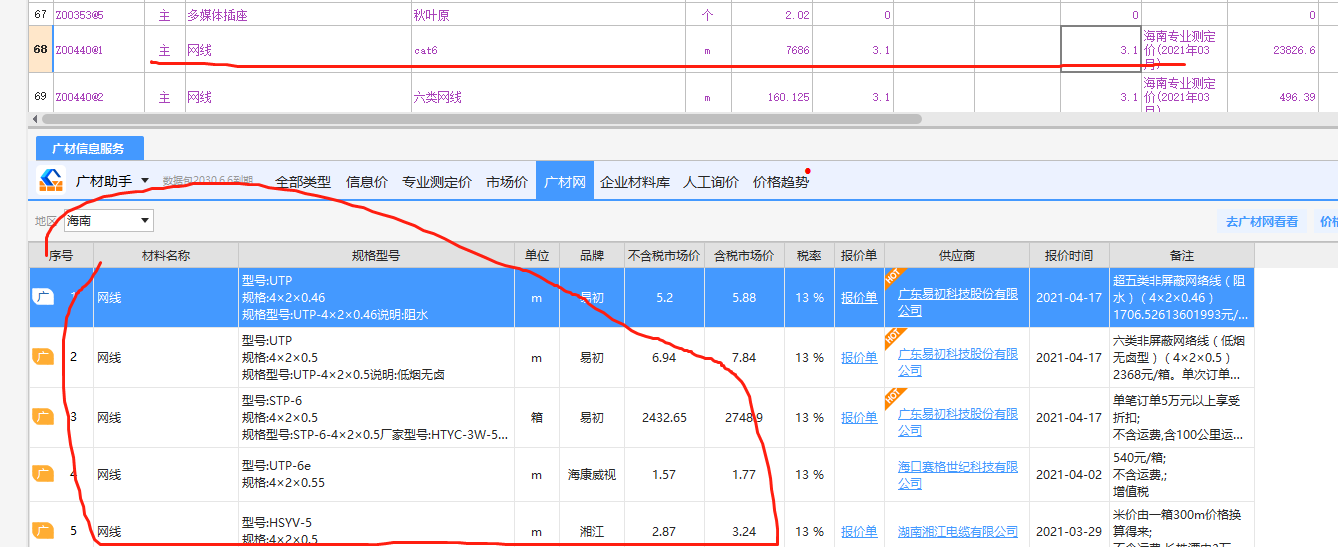Click the 不含税市场价 column header
This screenshot has width=1338, height=547.
point(664,255)
